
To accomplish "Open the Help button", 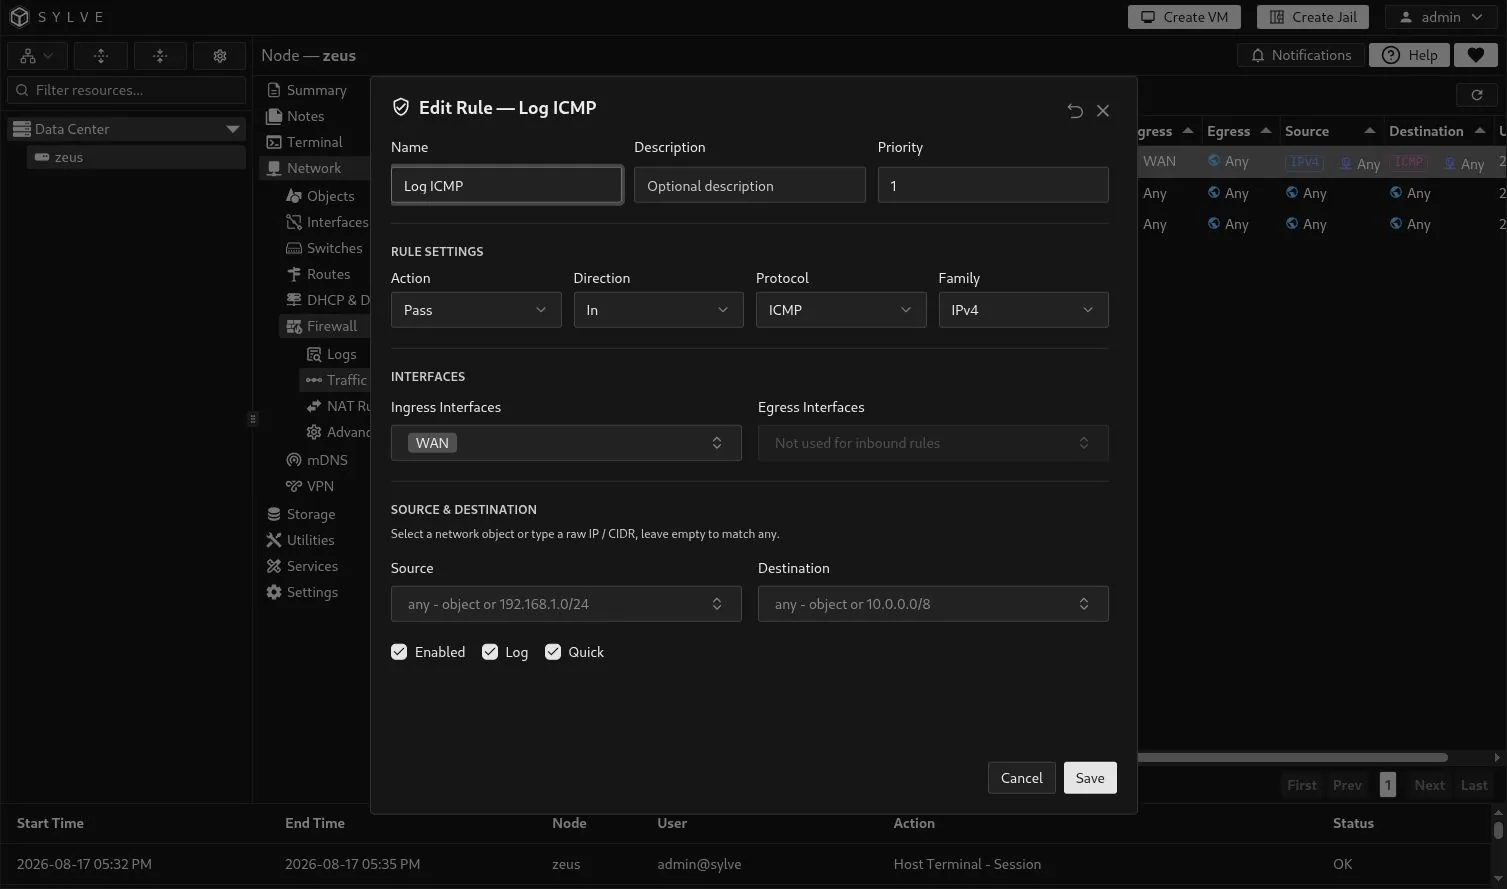I will click(x=1409, y=55).
